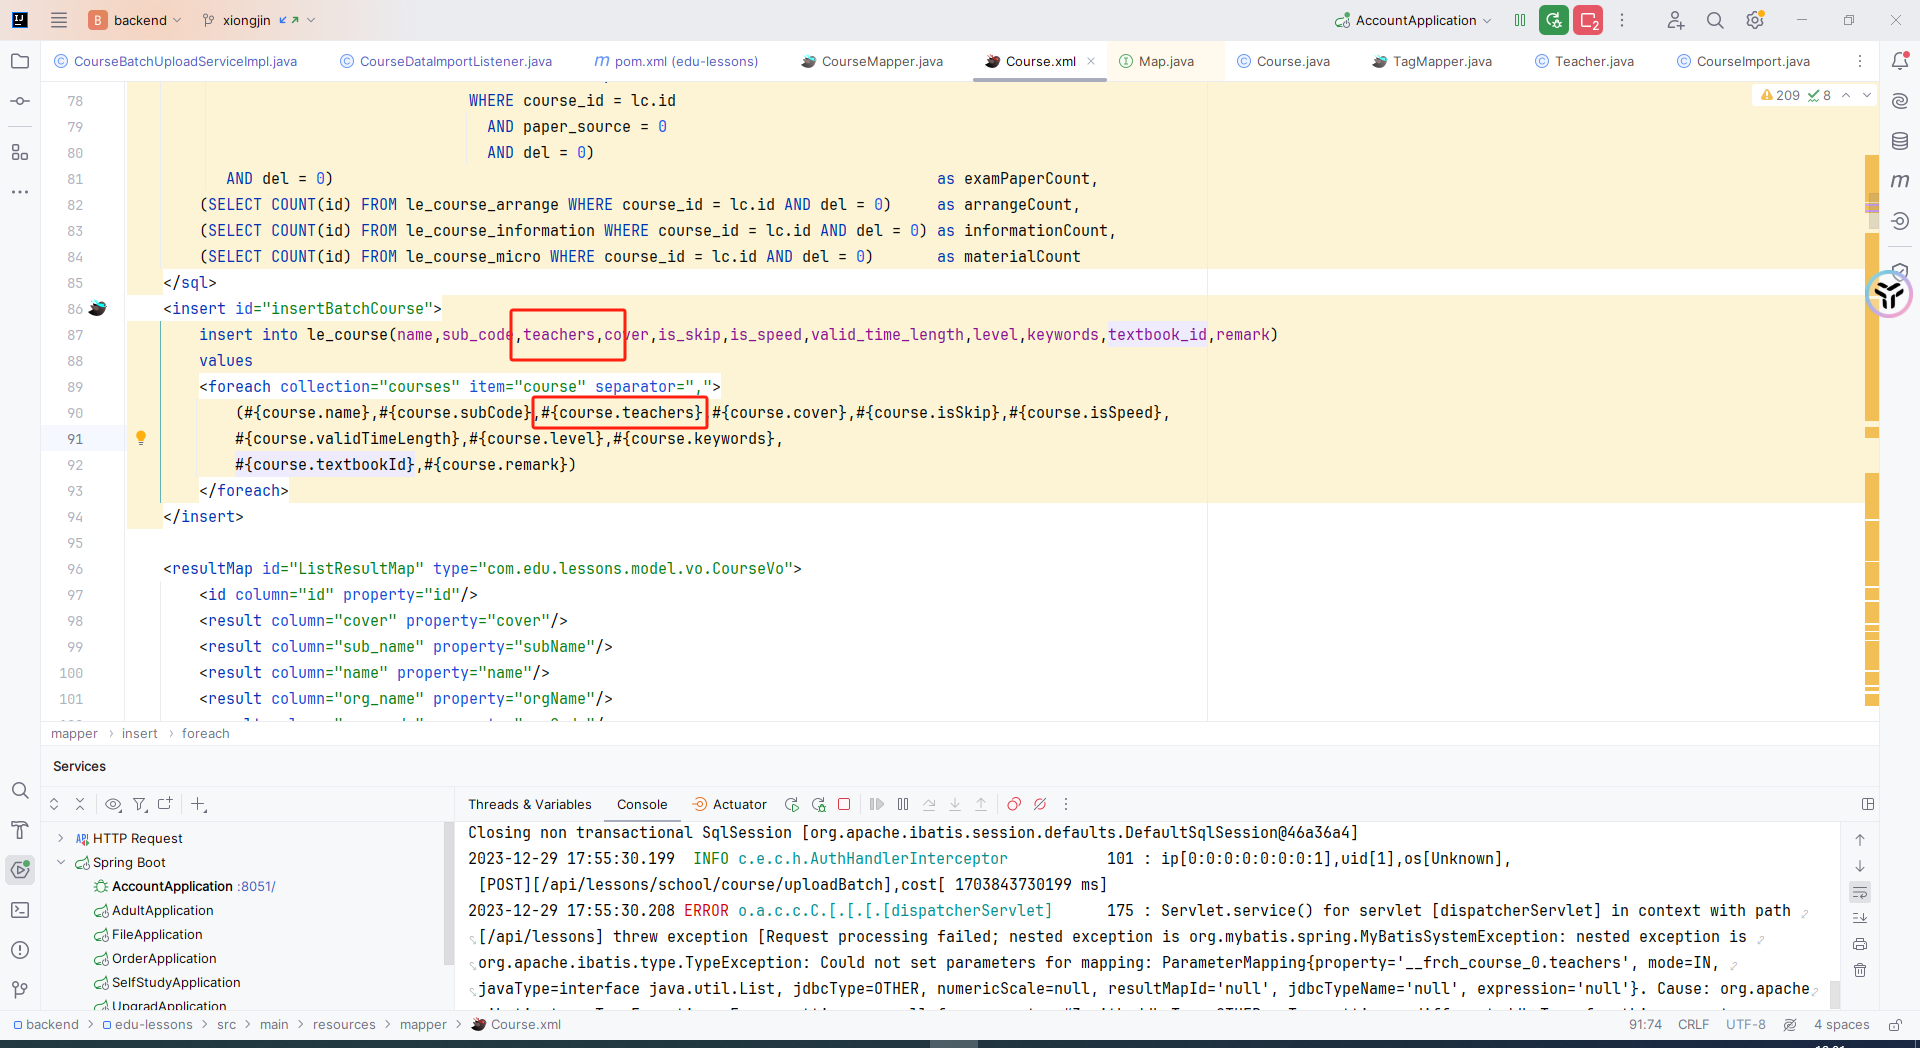1920x1048 pixels.
Task: Click the console vertical scrollbar thumb
Action: click(x=1835, y=994)
